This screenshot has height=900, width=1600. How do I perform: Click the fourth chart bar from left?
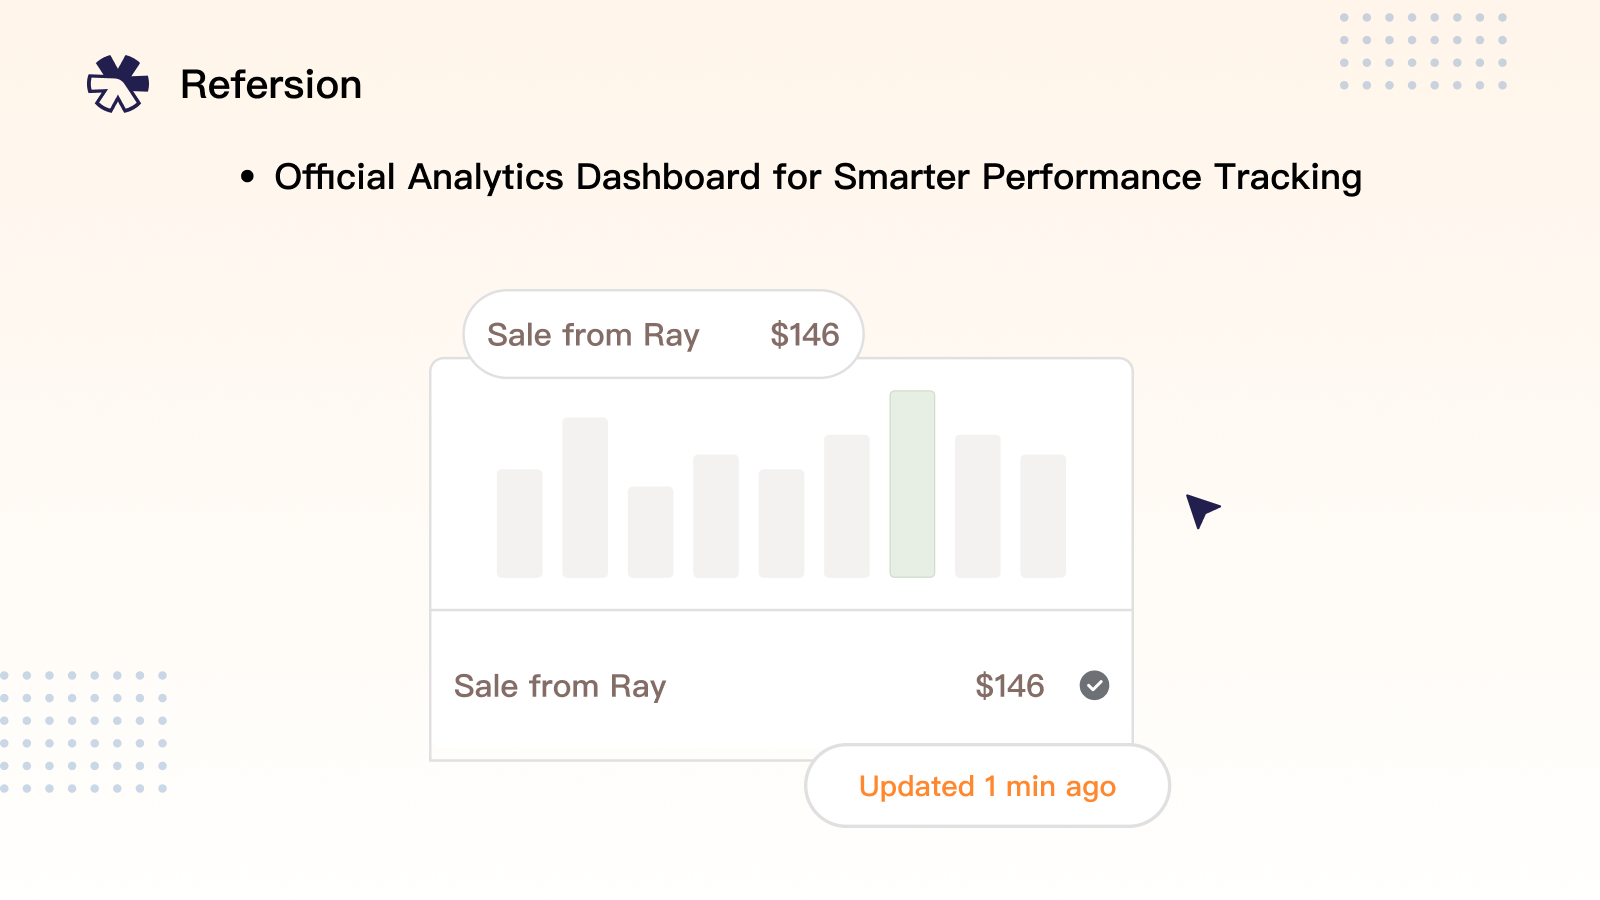pyautogui.click(x=716, y=516)
